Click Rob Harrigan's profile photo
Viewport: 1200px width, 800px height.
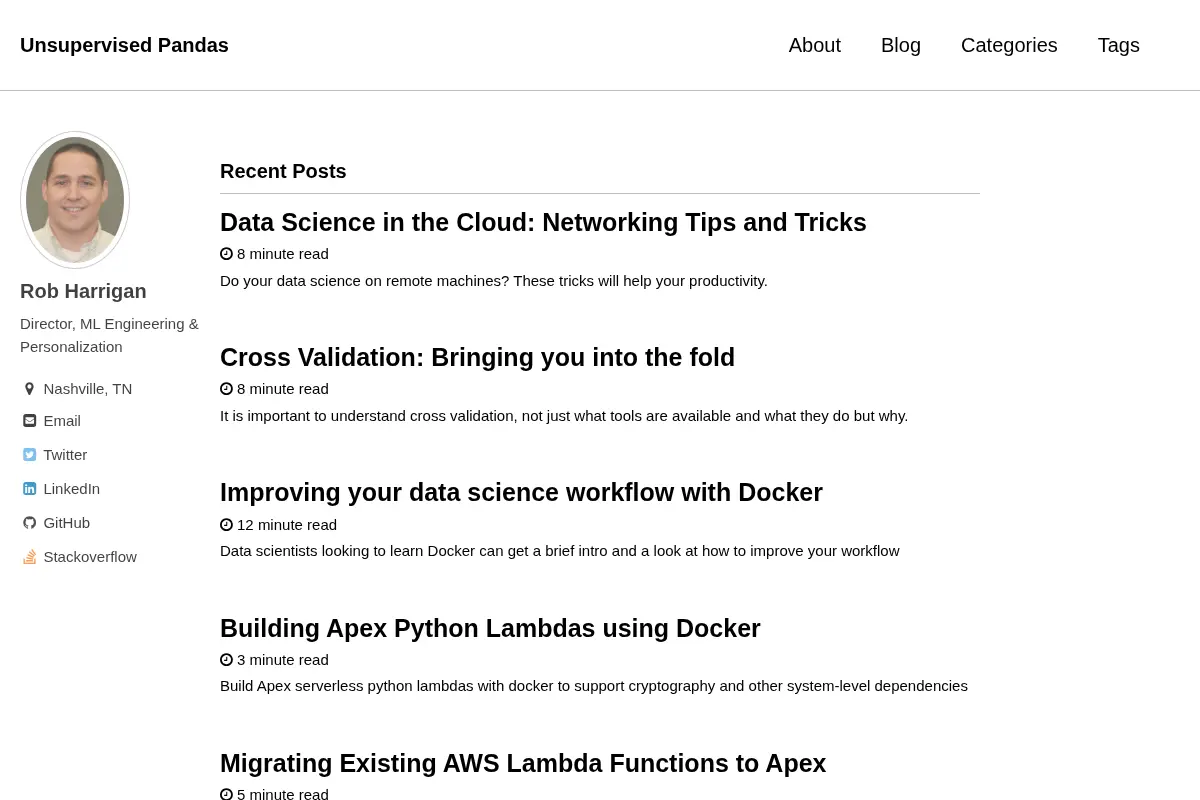75,200
